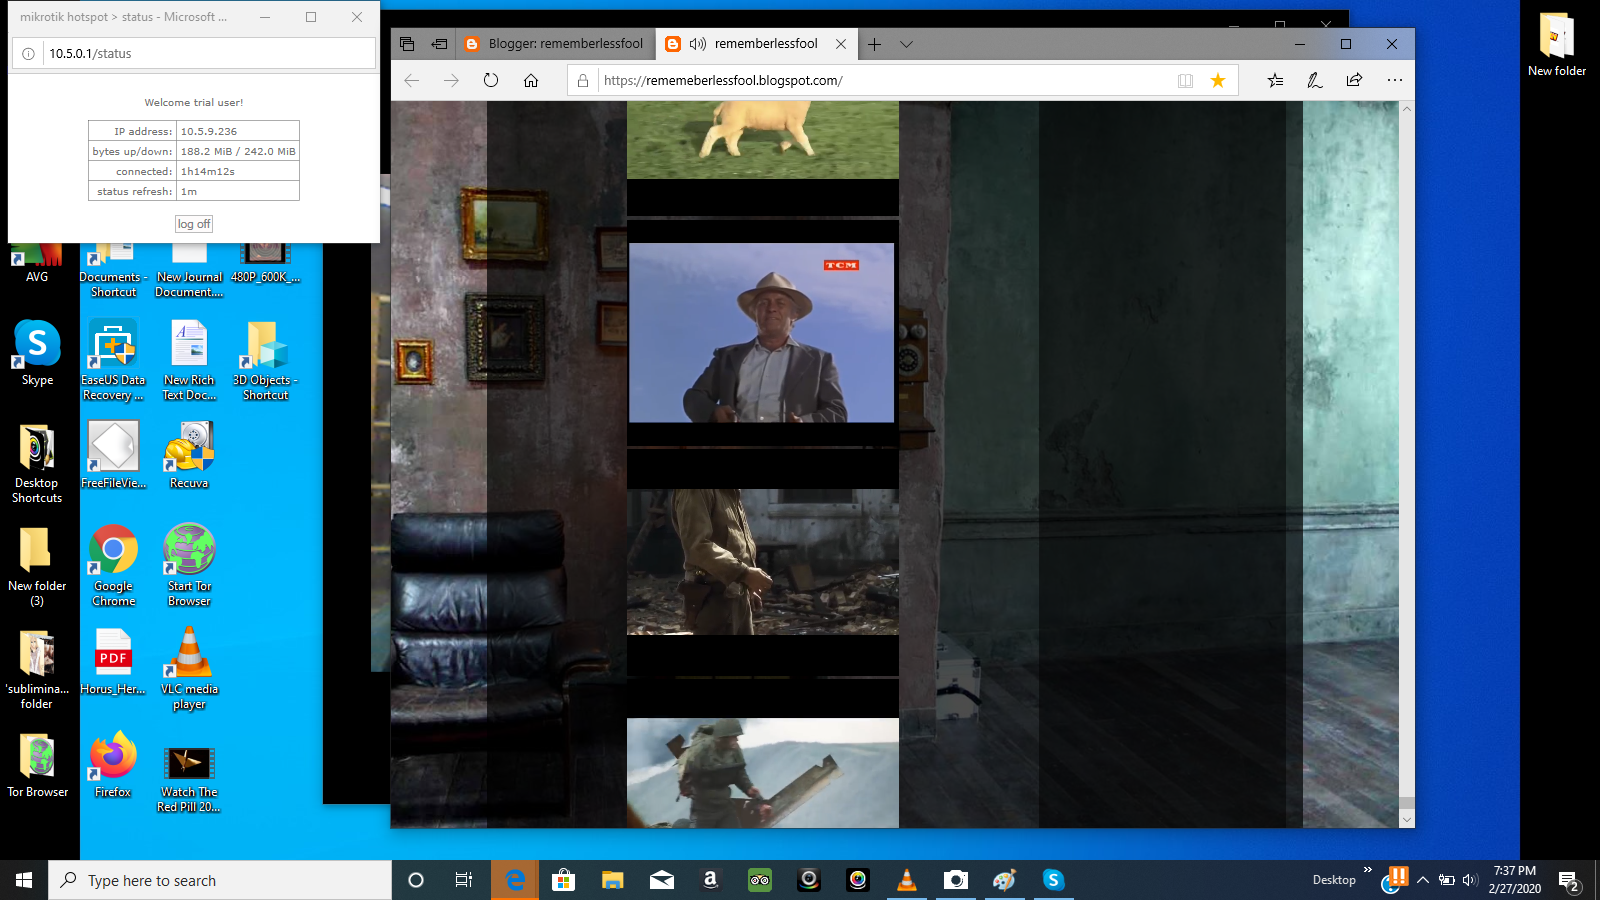Show hidden system tray icons
The width and height of the screenshot is (1600, 900).
1423,880
